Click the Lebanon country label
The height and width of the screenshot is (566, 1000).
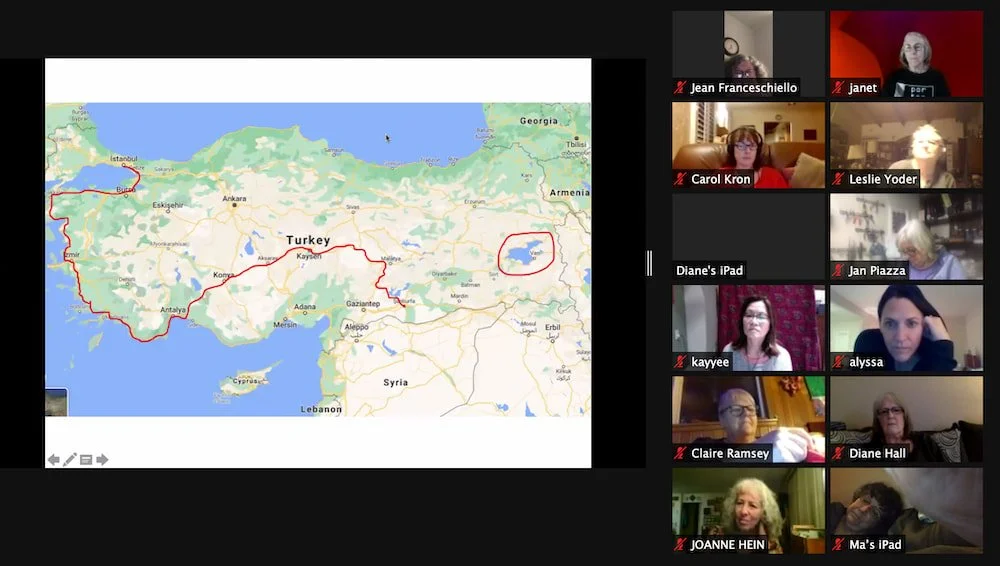tap(321, 409)
